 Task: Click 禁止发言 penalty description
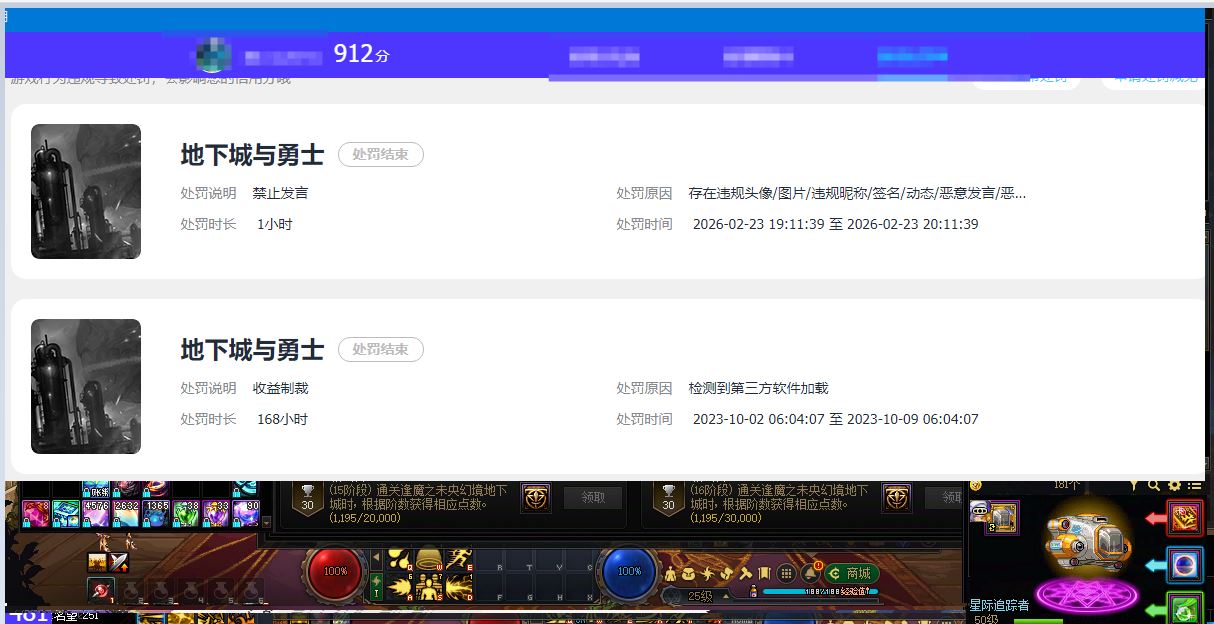(x=280, y=193)
